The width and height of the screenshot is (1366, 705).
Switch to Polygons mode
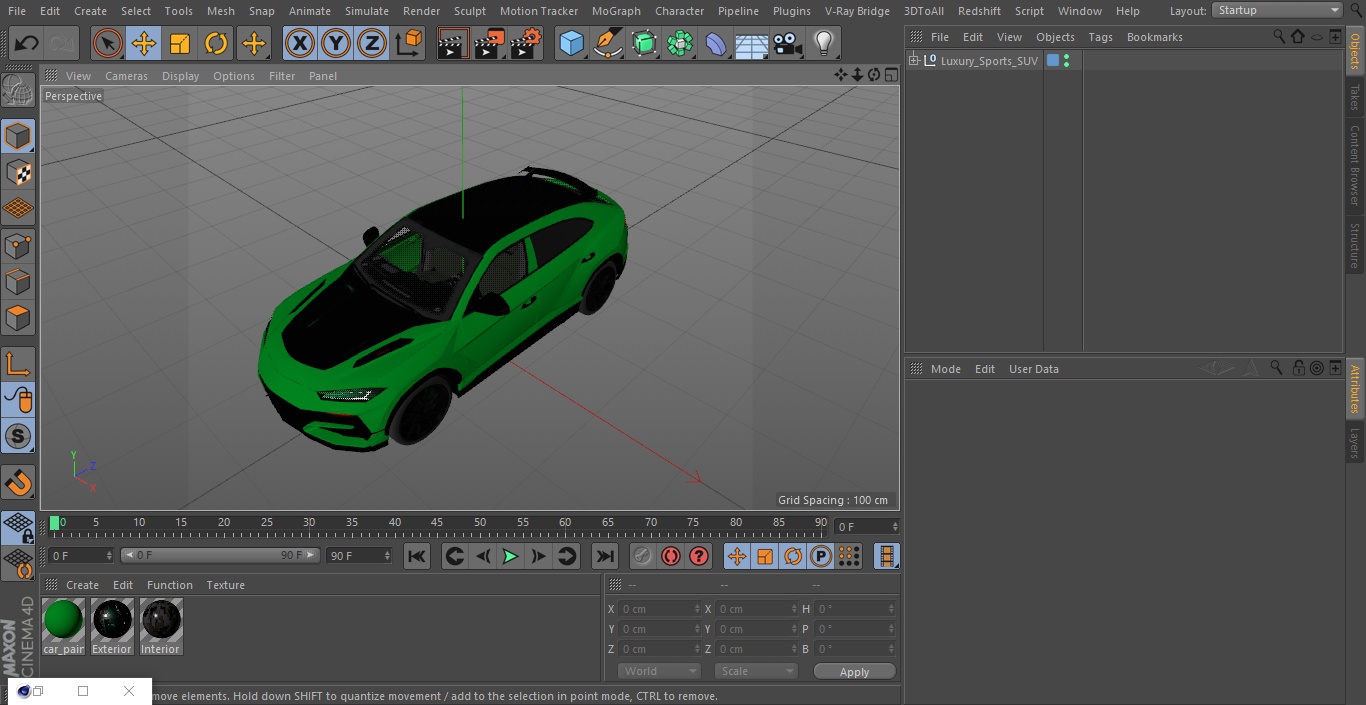pos(18,318)
